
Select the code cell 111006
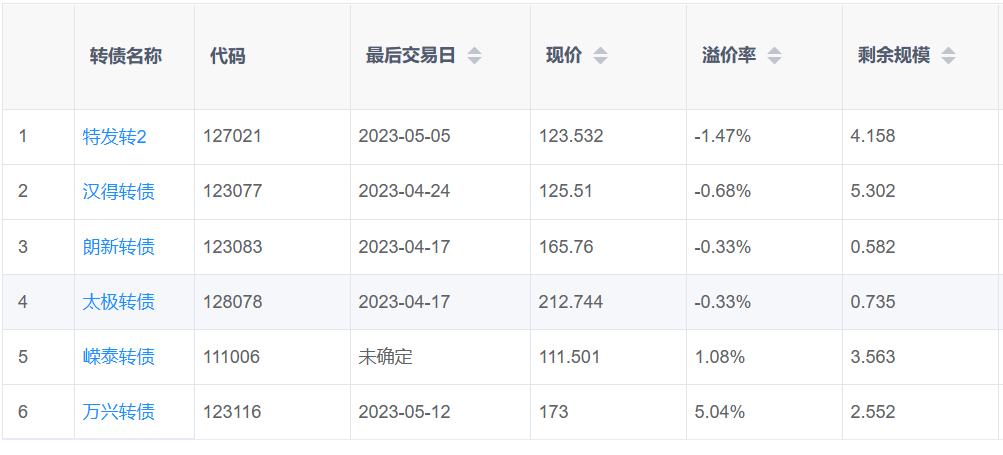point(231,356)
